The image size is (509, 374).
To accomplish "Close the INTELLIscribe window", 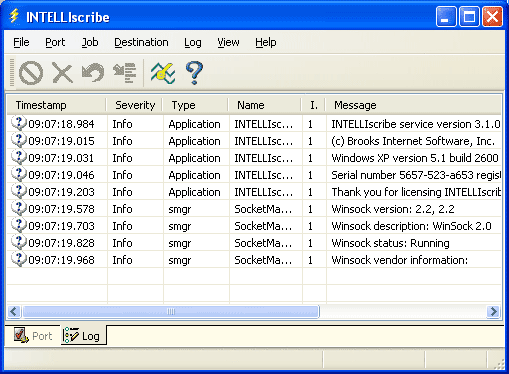I will point(492,16).
